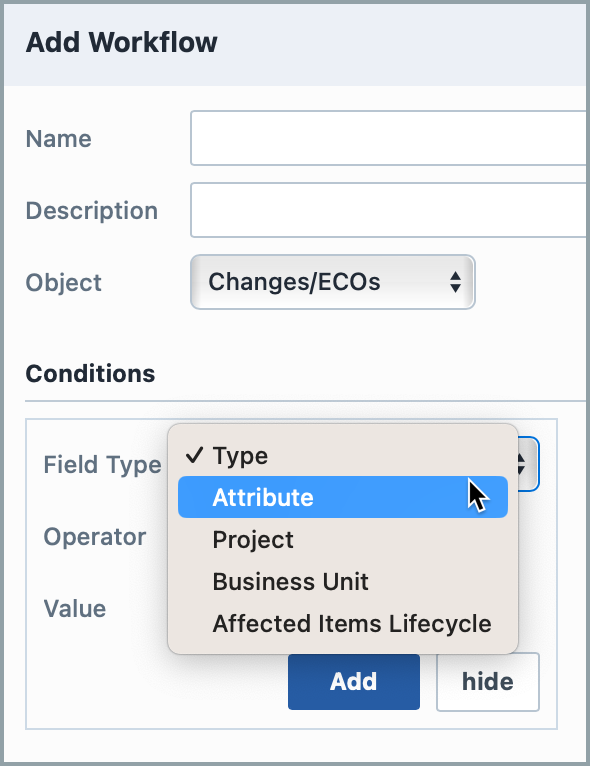The width and height of the screenshot is (590, 766).
Task: Click the Name label
Action: tap(59, 139)
